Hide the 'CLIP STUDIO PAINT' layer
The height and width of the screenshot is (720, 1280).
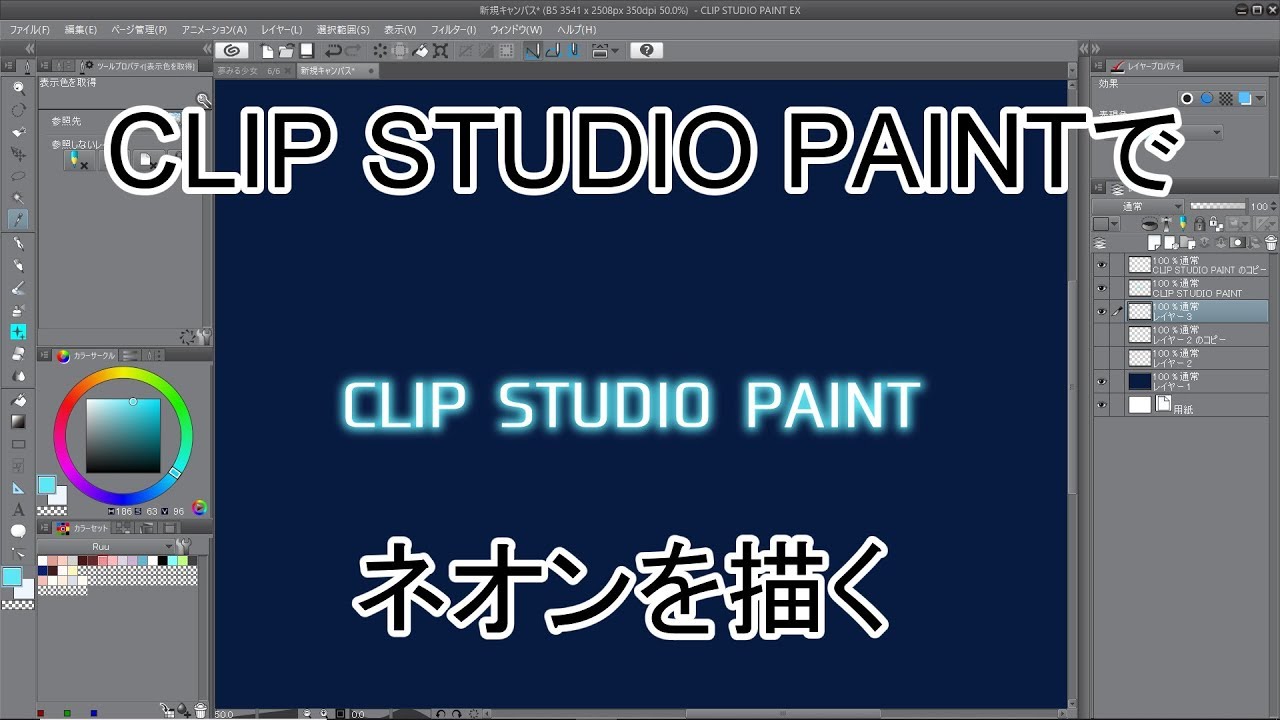click(x=1102, y=288)
